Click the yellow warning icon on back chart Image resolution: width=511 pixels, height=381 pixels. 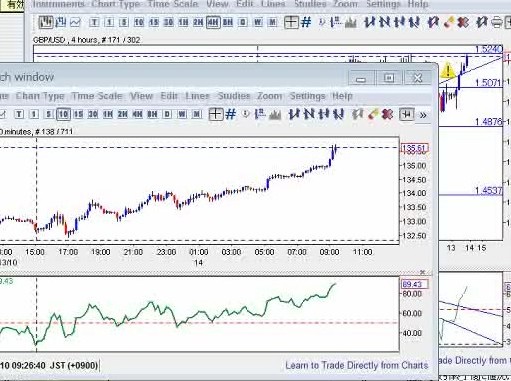[x=448, y=71]
